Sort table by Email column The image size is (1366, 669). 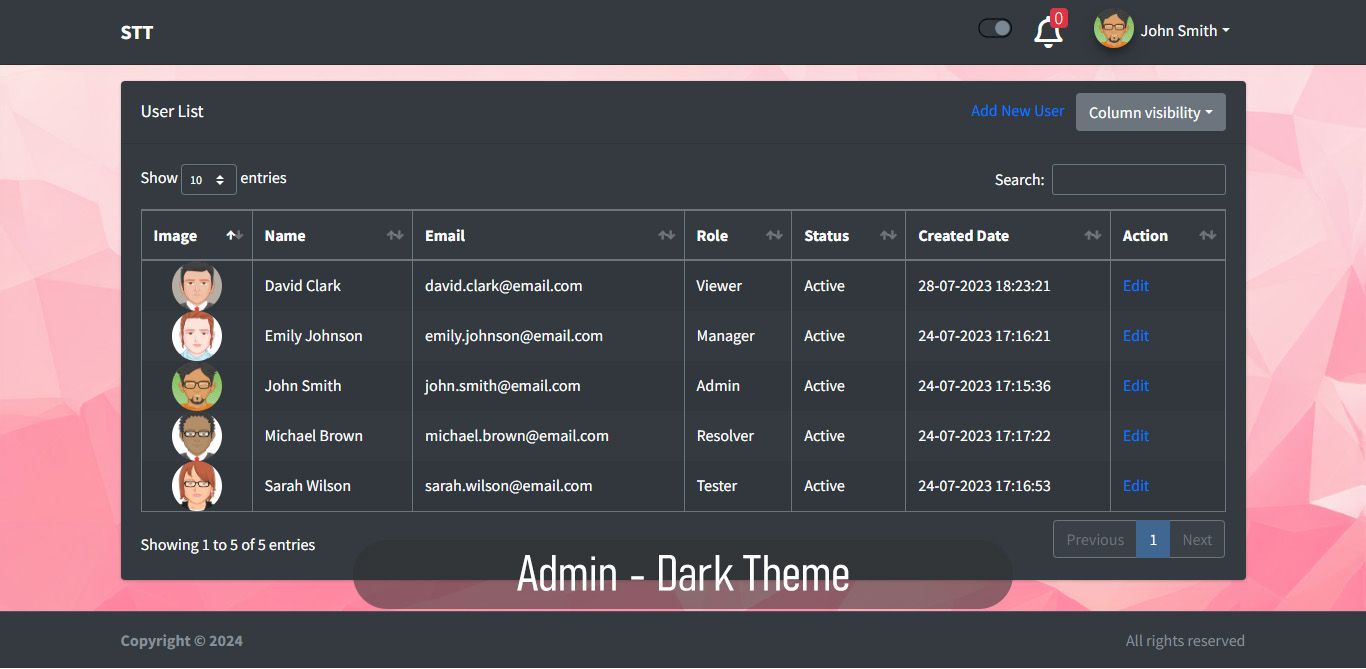pos(547,236)
